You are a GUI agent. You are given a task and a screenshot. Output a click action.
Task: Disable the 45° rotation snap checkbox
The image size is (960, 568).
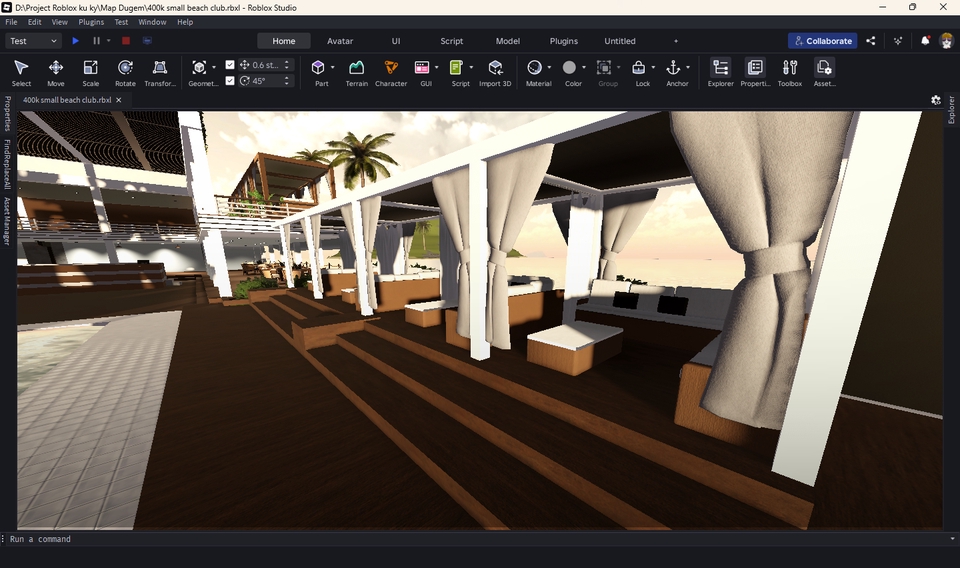230,81
